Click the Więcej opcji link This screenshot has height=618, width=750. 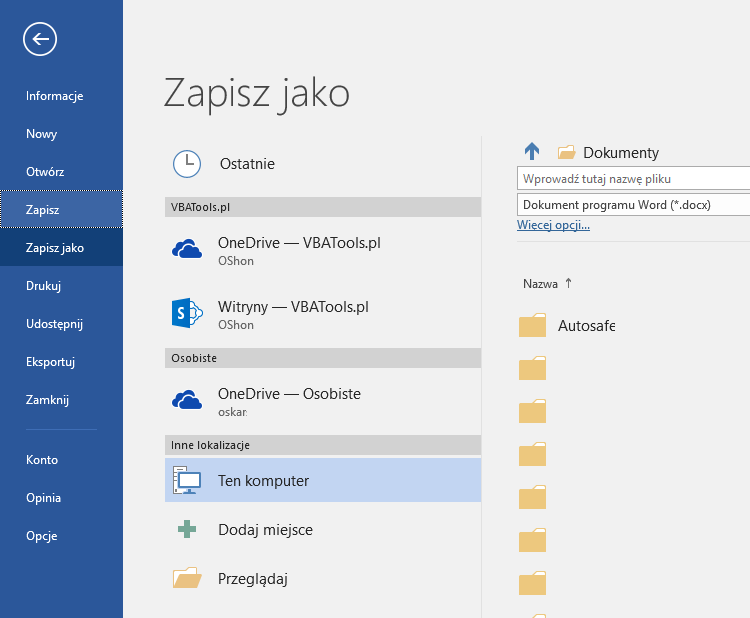pos(553,225)
